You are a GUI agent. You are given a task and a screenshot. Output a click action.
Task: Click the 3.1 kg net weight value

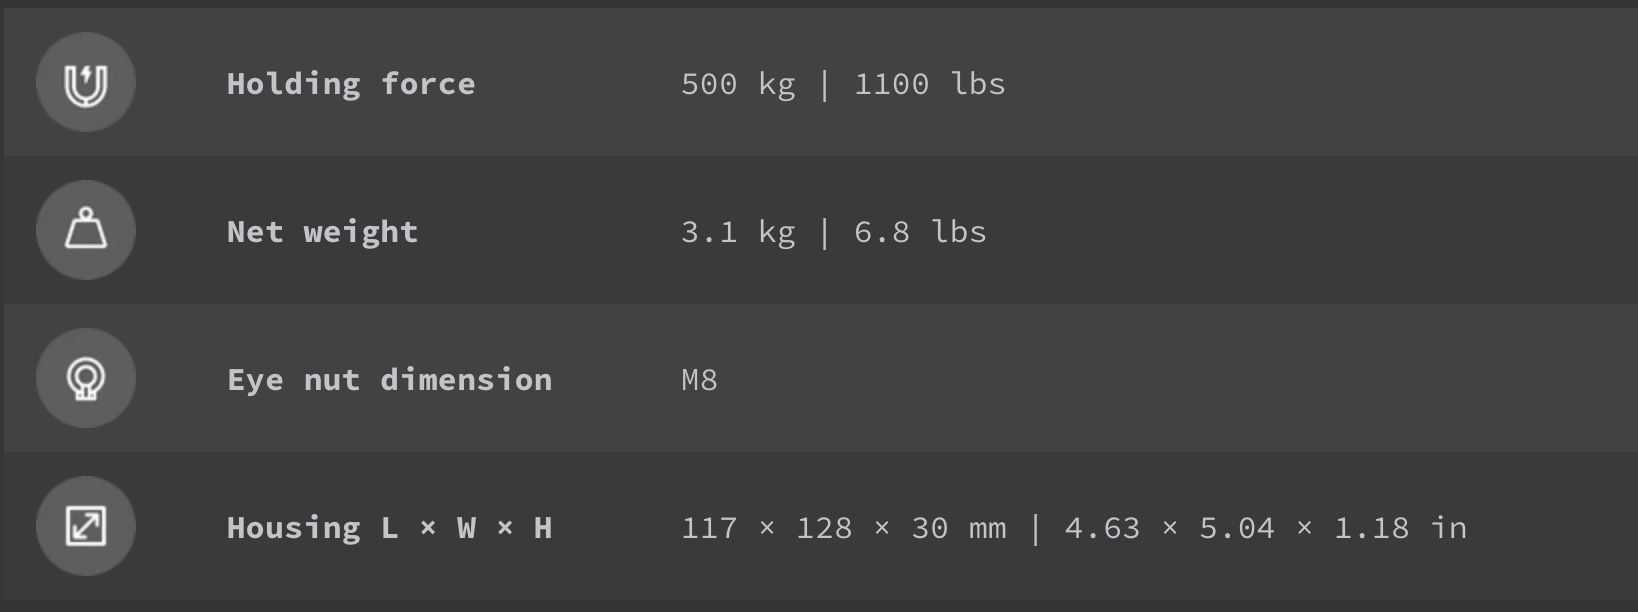pyautogui.click(x=738, y=232)
